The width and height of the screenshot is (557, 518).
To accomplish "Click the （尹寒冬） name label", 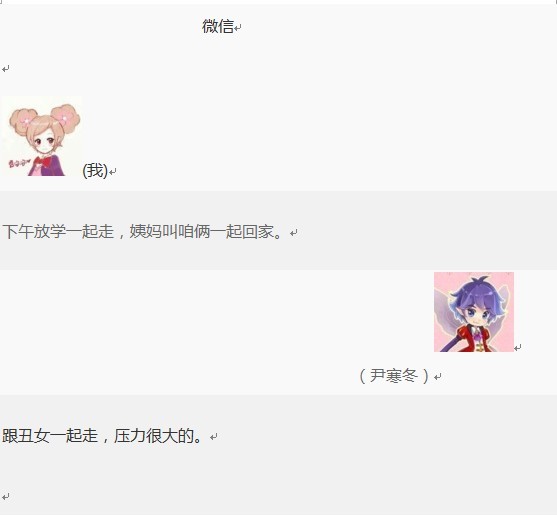I will pos(394,376).
